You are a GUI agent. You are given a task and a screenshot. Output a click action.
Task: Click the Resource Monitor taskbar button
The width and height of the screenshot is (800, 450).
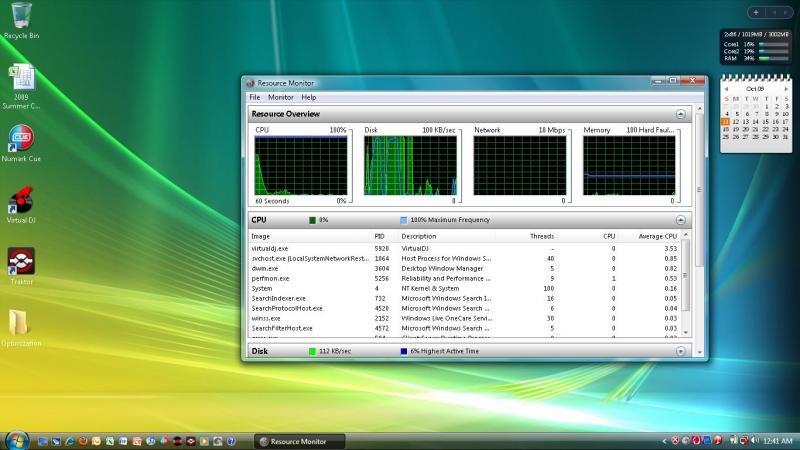[x=299, y=441]
